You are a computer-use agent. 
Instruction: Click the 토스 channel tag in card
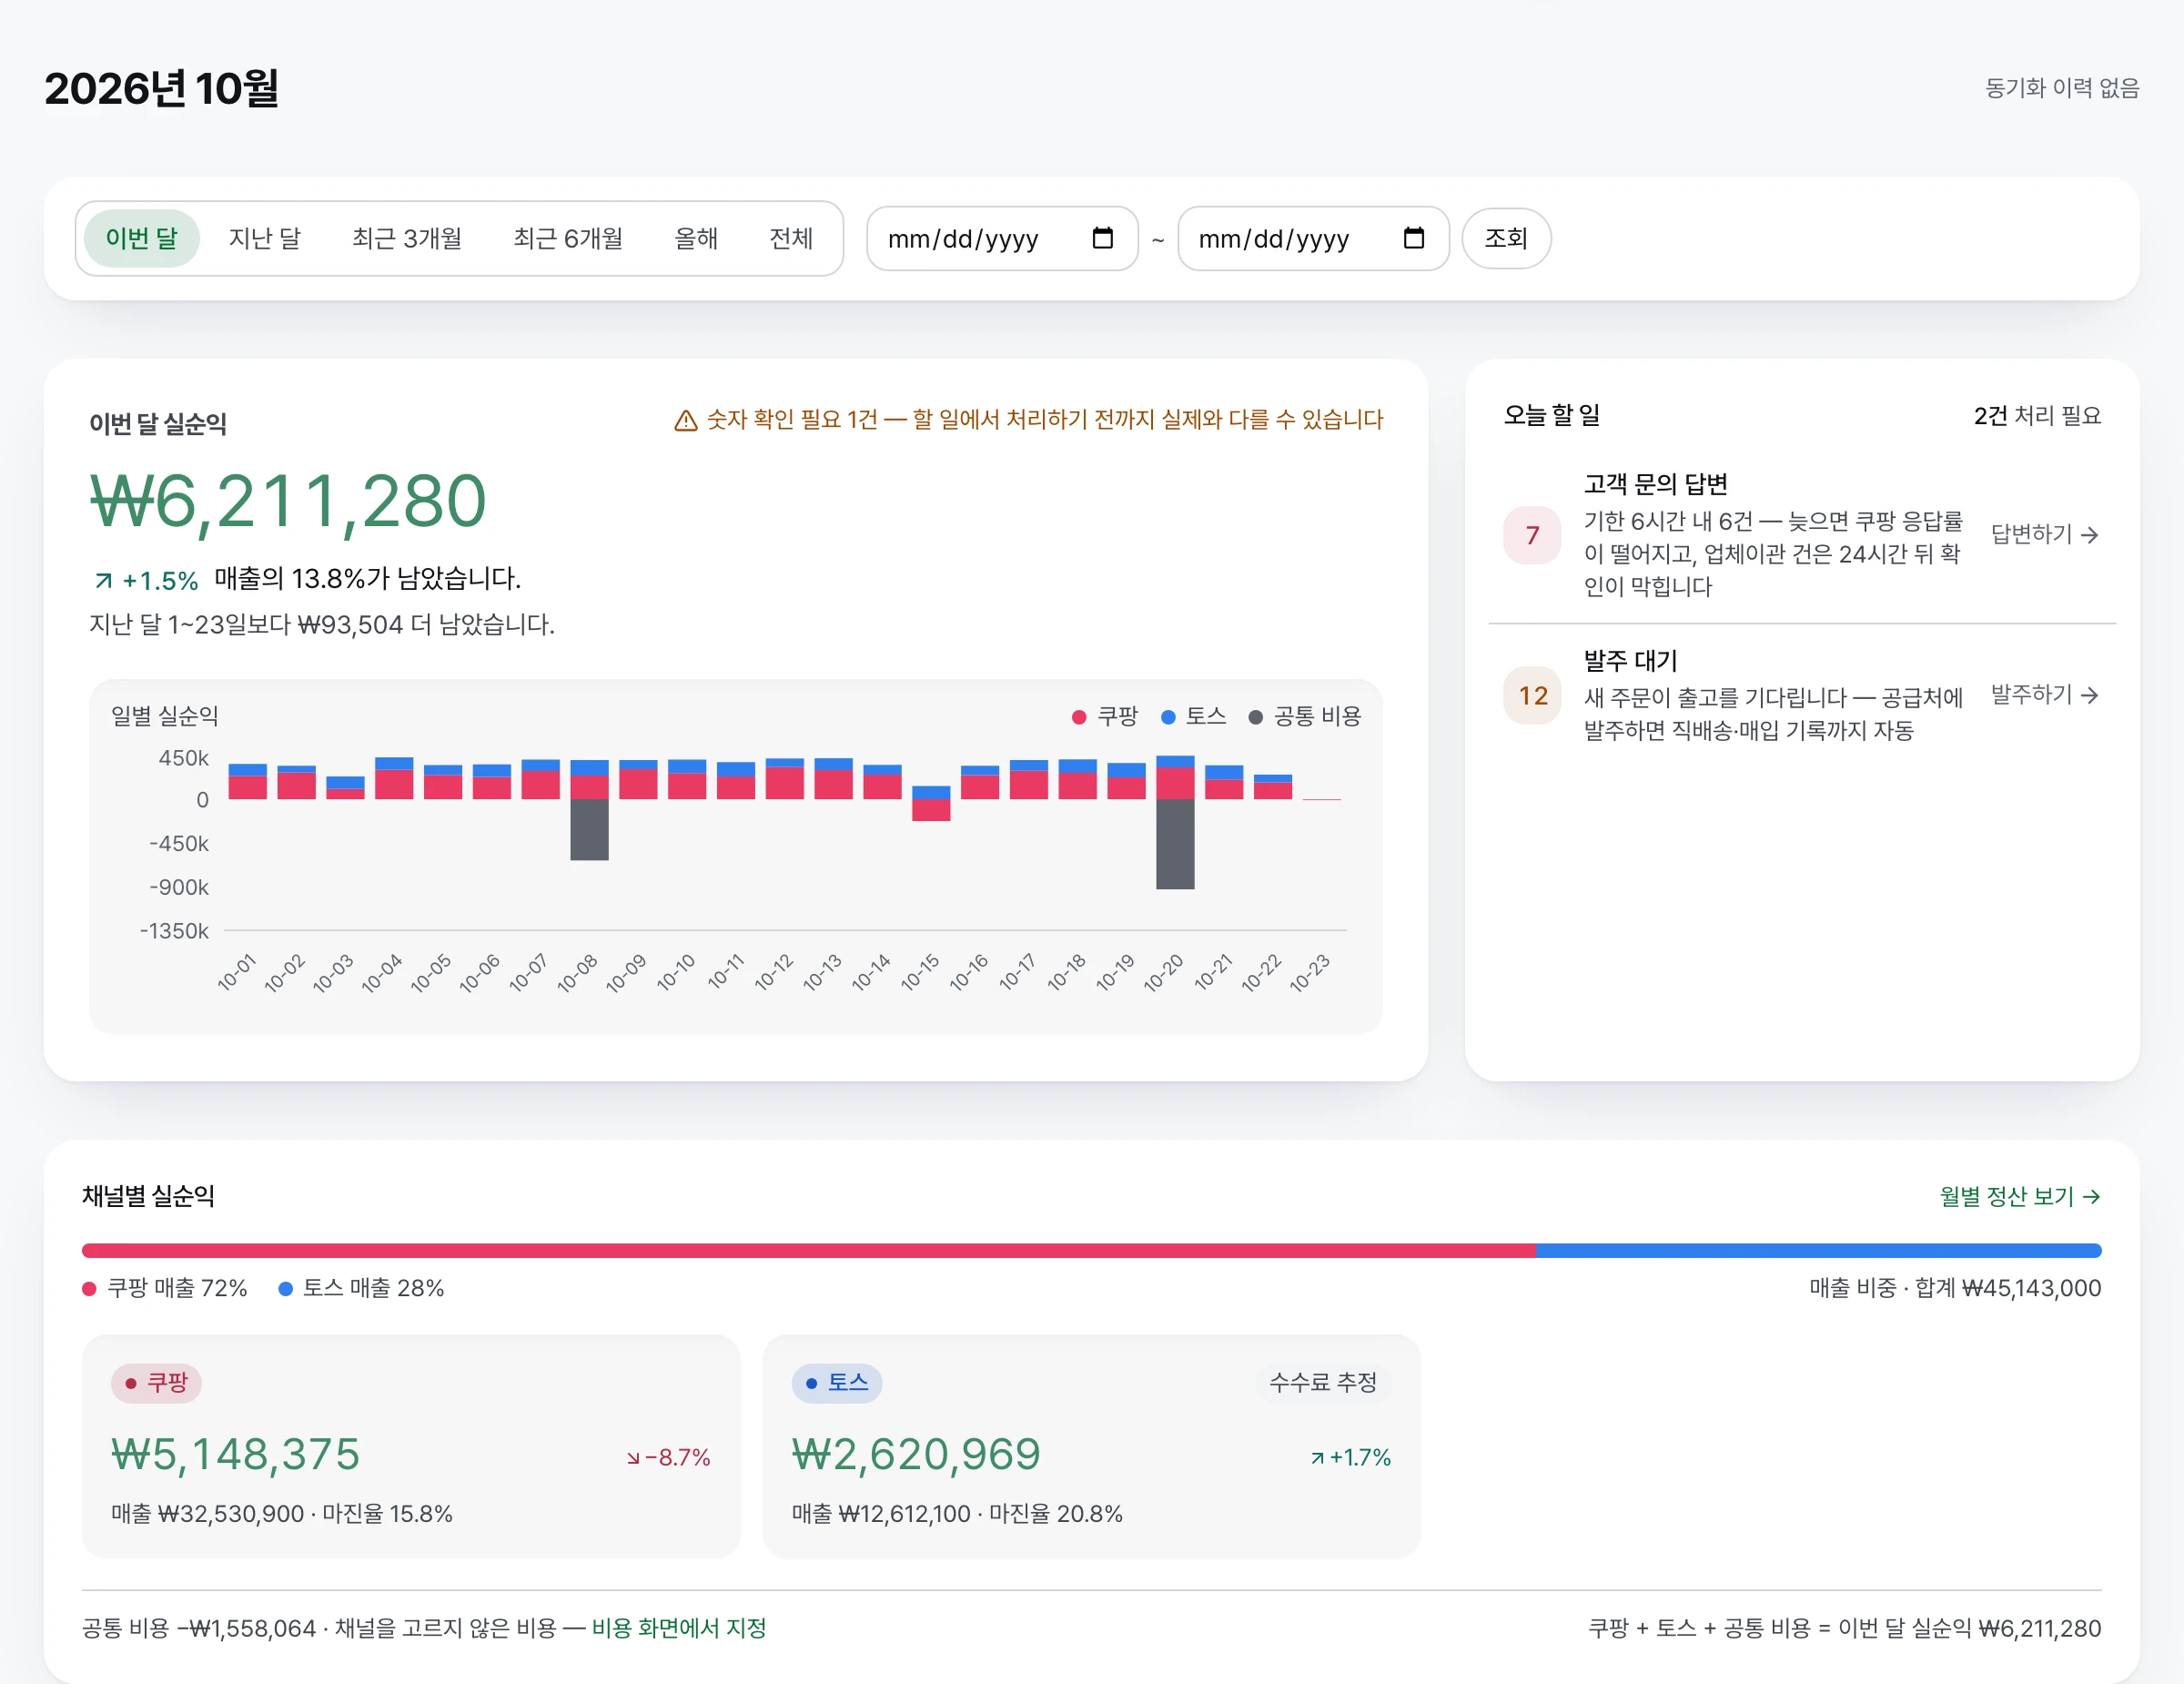coord(837,1383)
